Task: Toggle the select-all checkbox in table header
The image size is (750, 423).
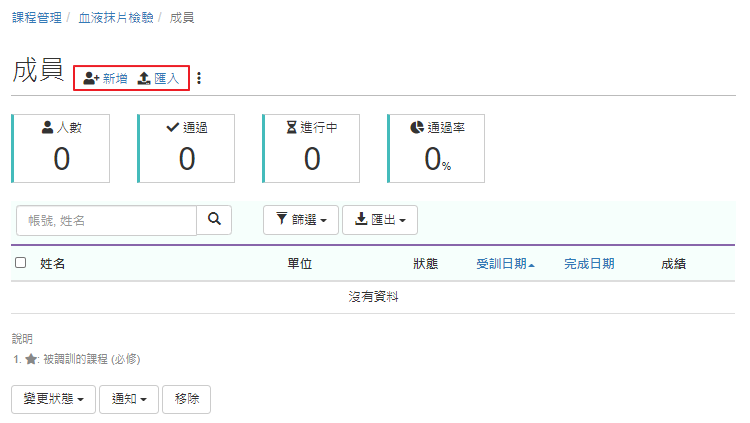Action: coord(21,263)
